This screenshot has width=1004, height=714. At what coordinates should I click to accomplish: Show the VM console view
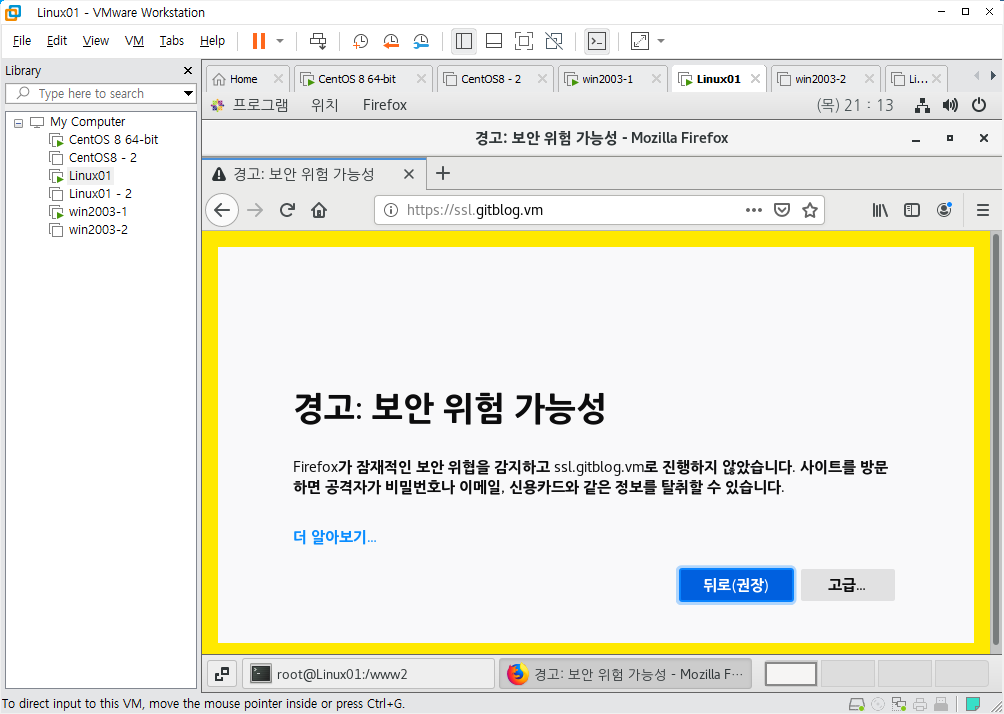click(597, 41)
